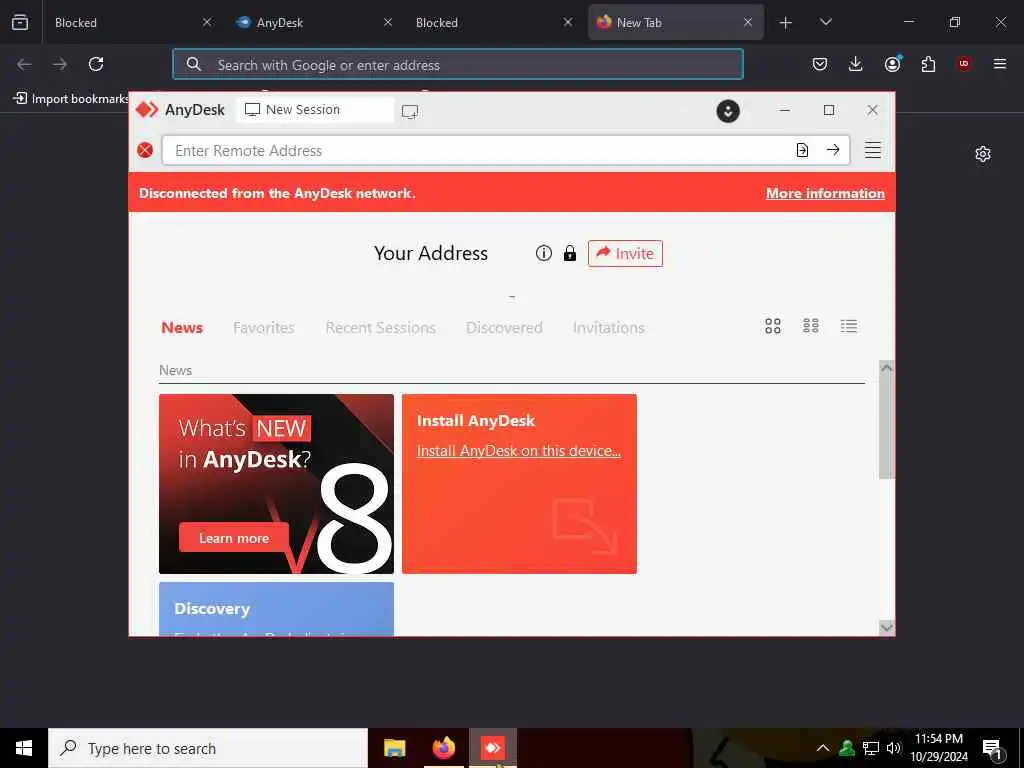This screenshot has height=768, width=1024.
Task: Click the scroll up arrow in news list
Action: (x=886, y=368)
